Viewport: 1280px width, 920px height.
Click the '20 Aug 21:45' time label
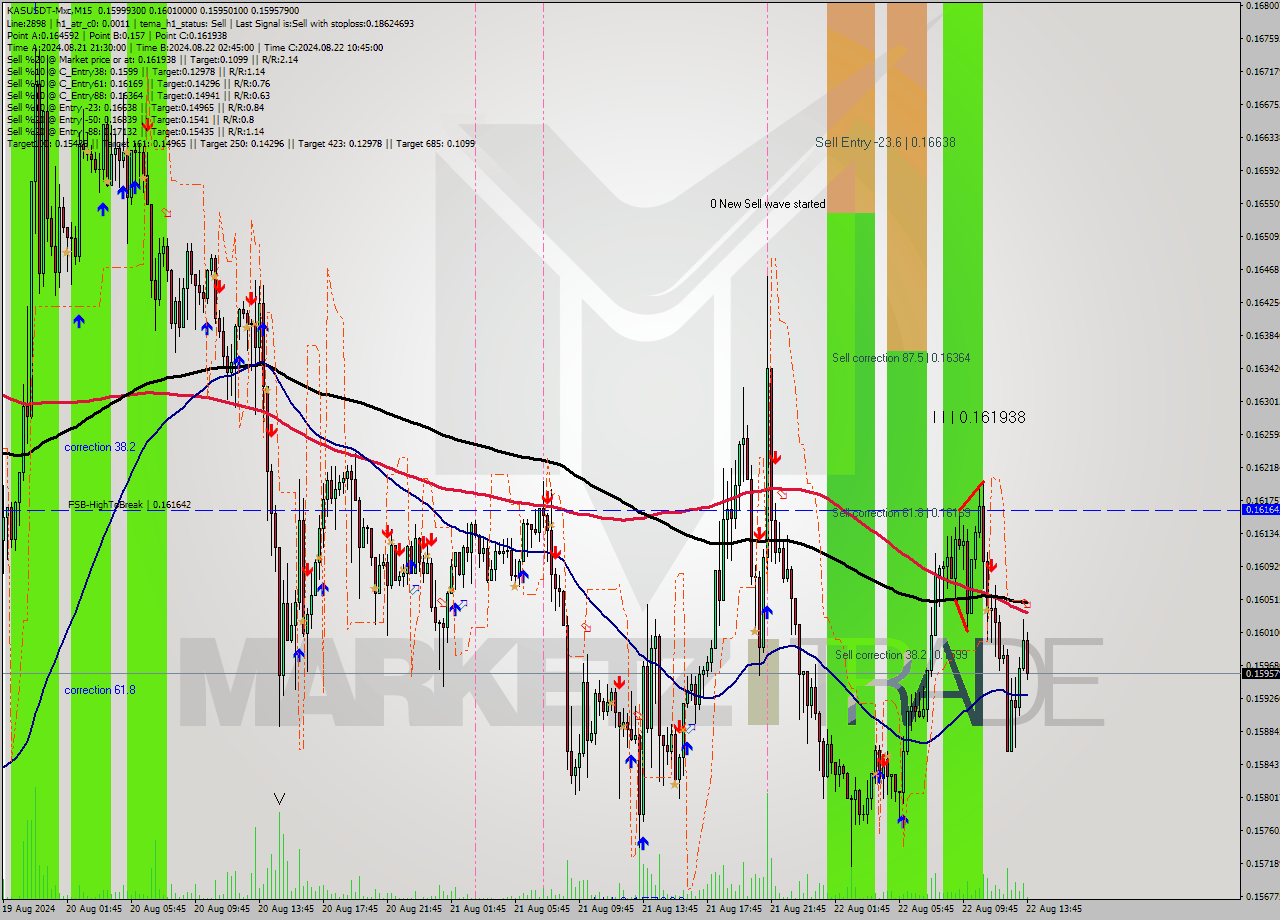point(416,909)
